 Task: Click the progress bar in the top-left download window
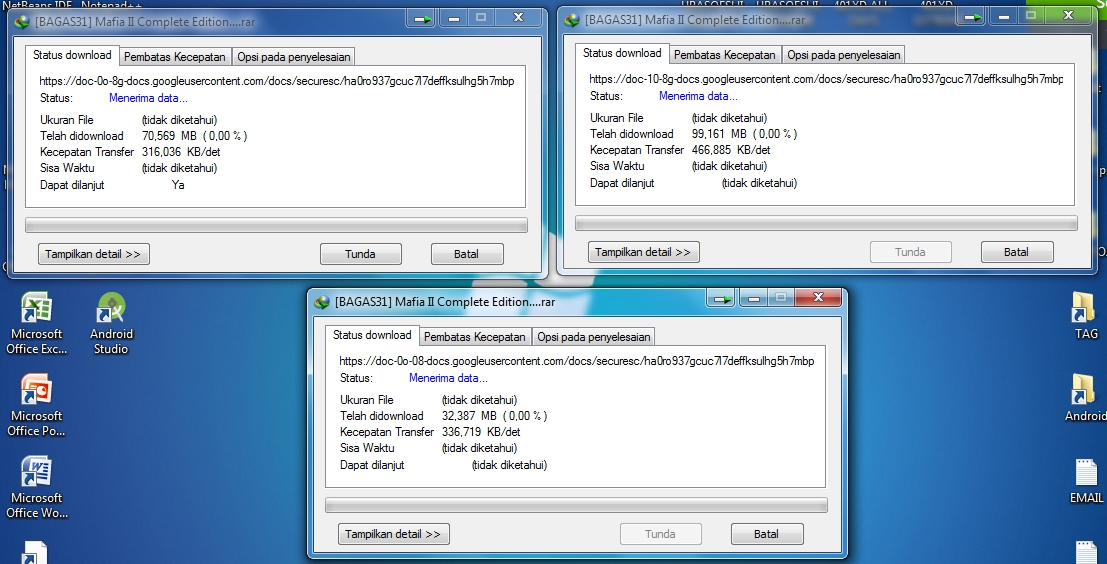pos(276,225)
